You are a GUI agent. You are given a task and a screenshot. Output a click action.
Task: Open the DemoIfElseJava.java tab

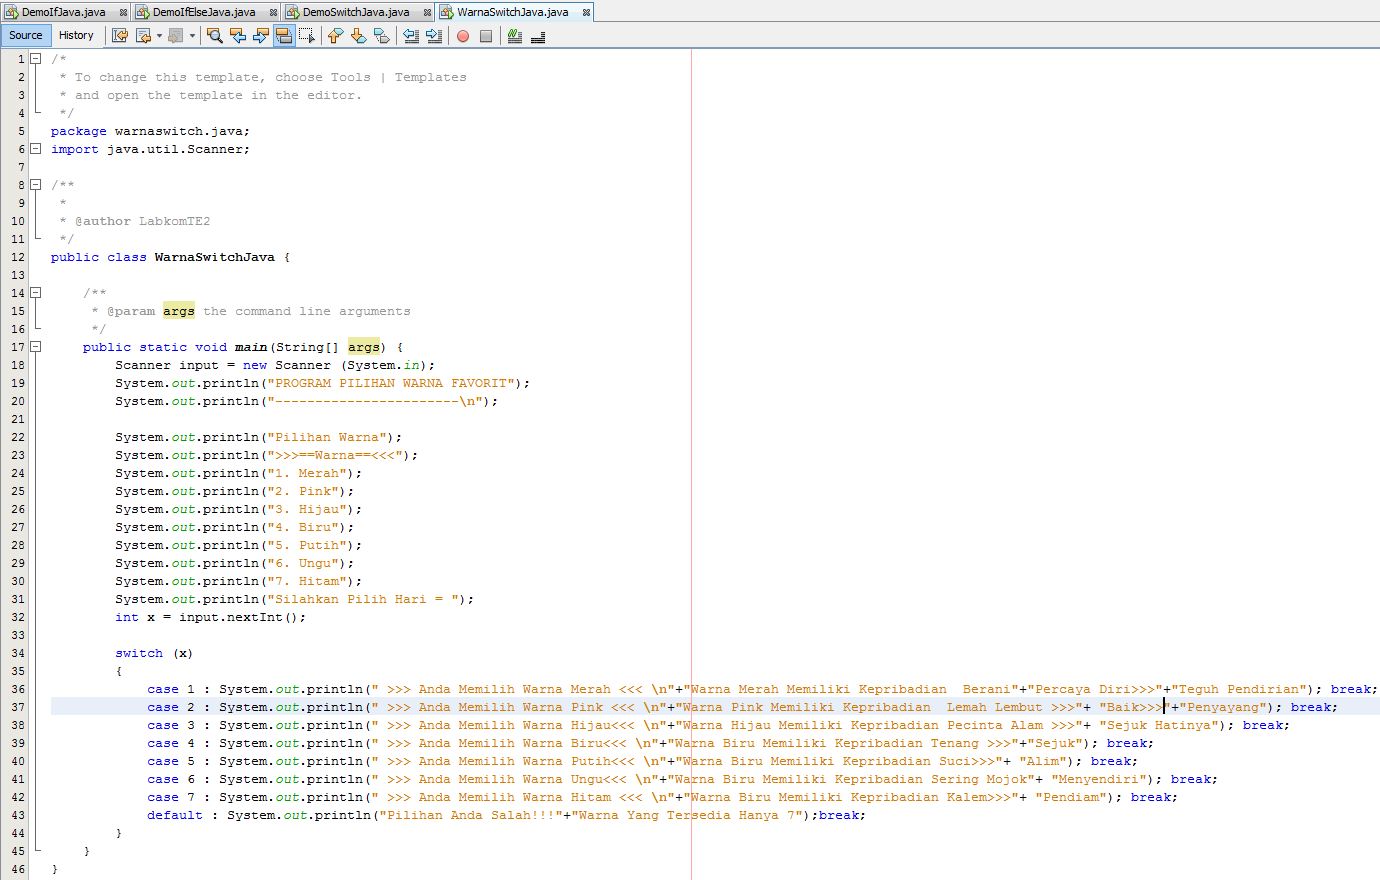click(204, 12)
